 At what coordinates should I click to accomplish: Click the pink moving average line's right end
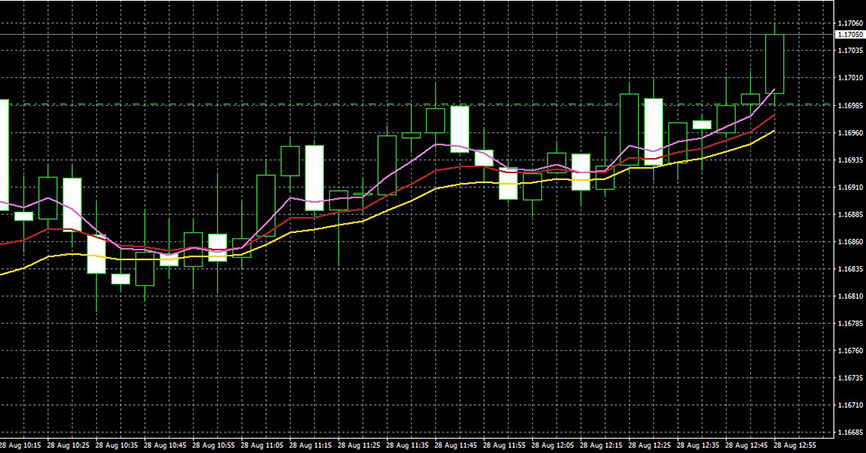tap(773, 90)
